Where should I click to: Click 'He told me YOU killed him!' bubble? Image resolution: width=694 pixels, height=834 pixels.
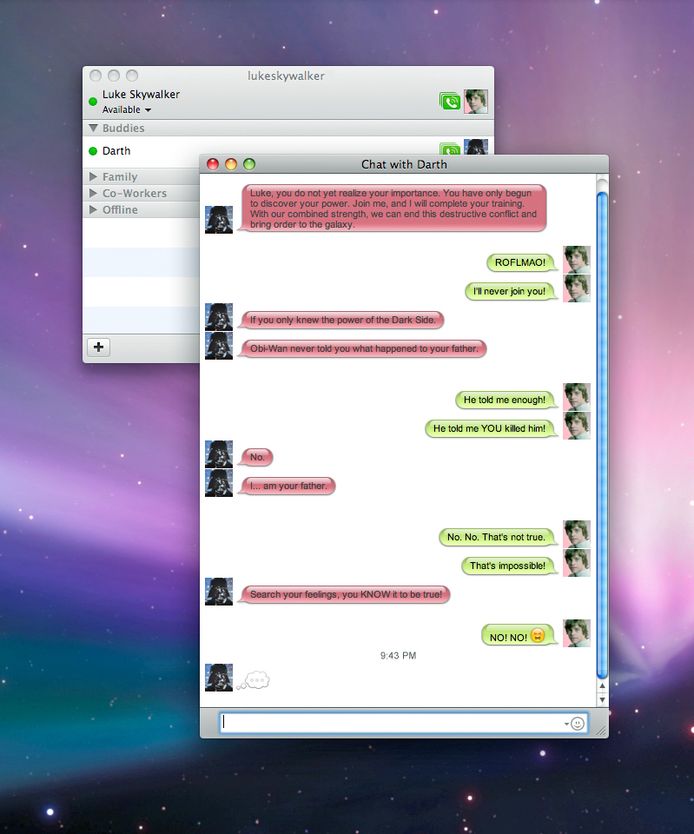489,428
